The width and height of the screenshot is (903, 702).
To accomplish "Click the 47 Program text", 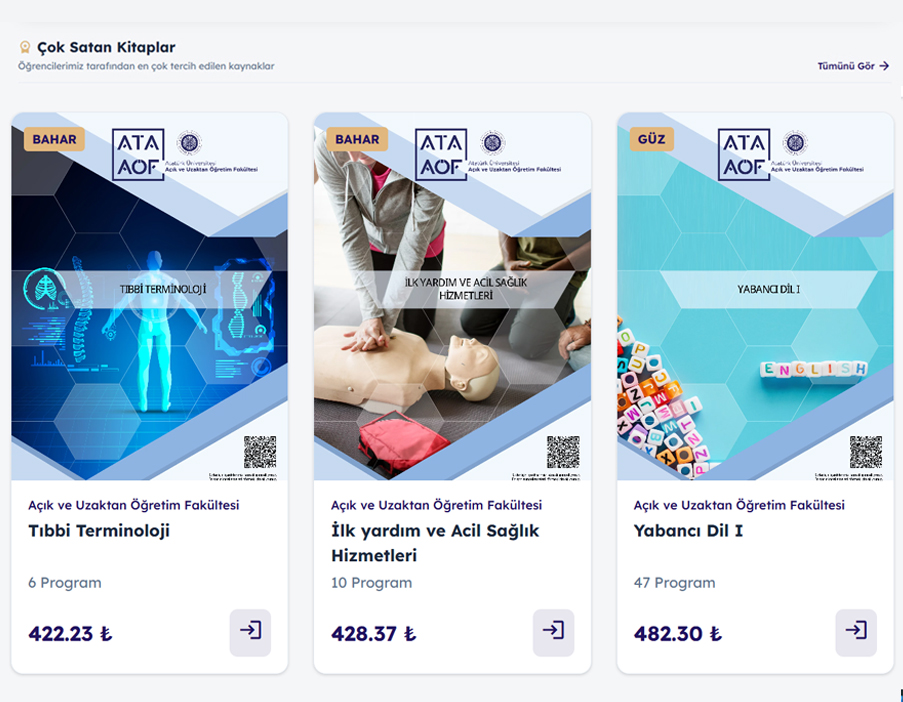I will pyautogui.click(x=674, y=583).
